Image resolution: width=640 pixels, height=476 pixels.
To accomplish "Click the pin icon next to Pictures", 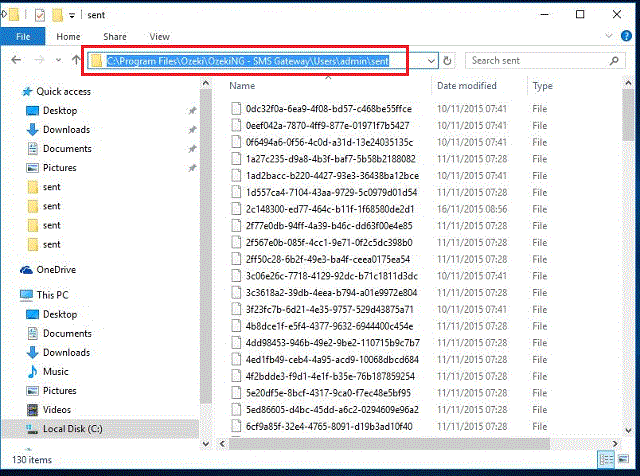I will [192, 168].
